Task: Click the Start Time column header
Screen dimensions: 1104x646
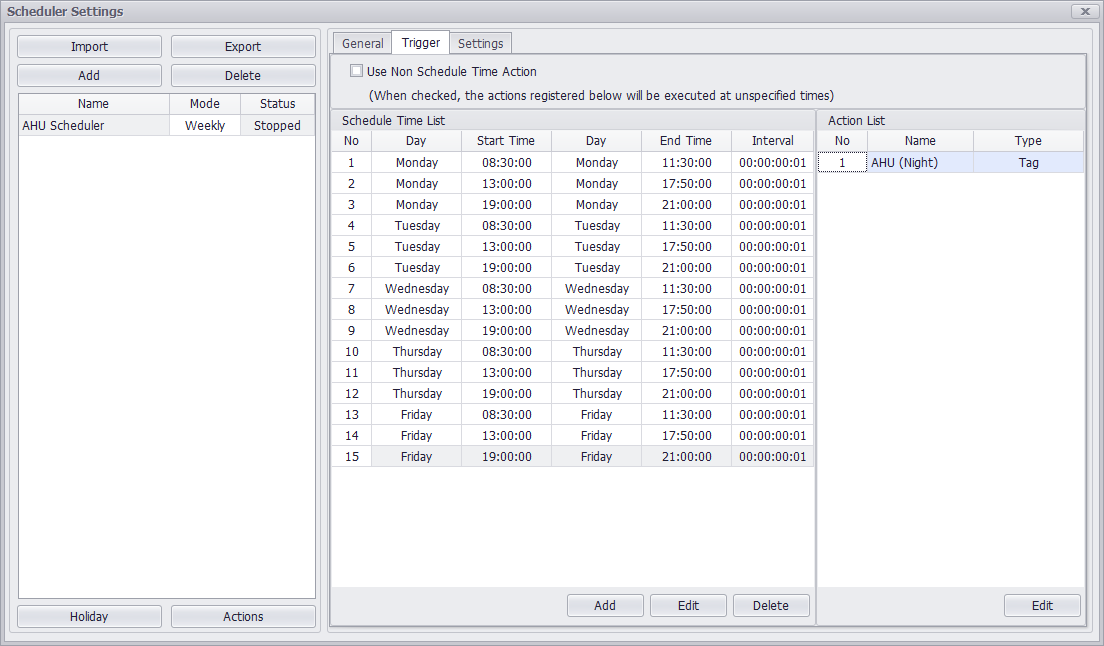Action: click(x=505, y=141)
